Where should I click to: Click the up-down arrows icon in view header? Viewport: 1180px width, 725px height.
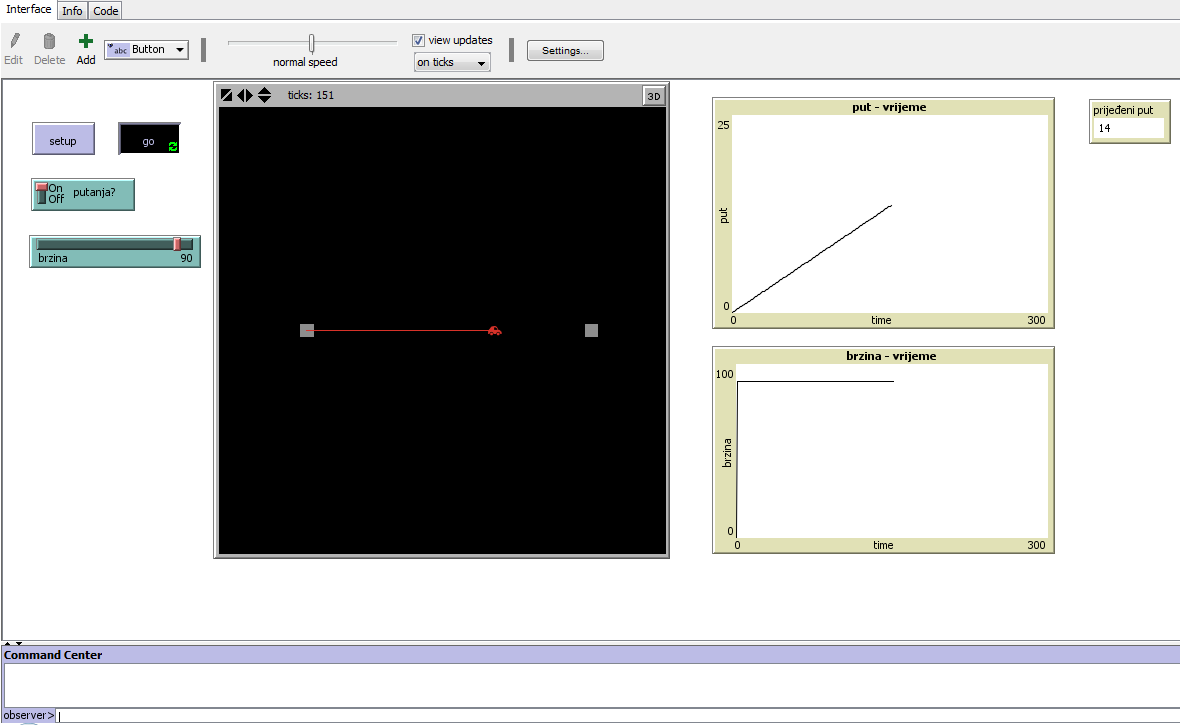point(264,95)
